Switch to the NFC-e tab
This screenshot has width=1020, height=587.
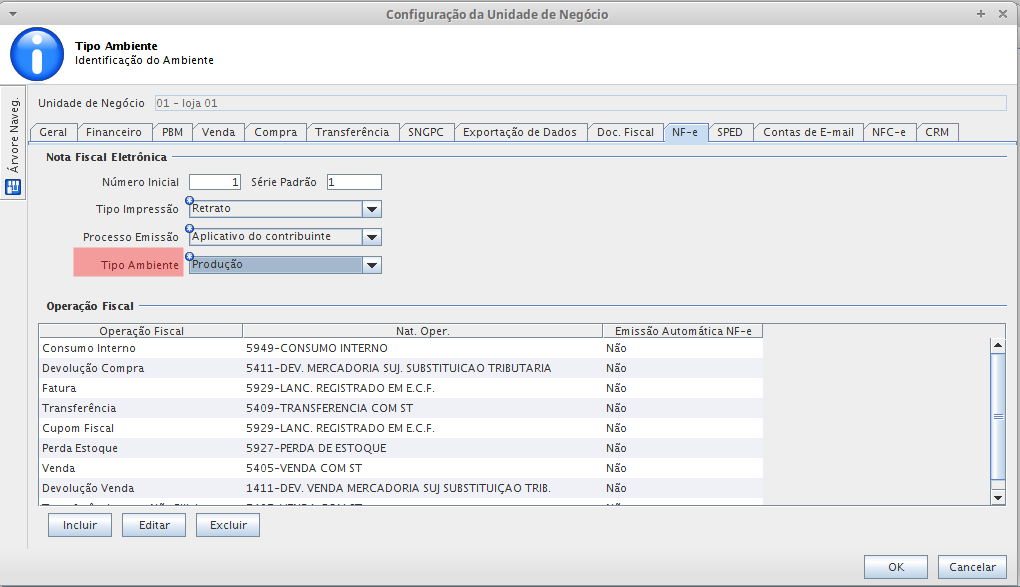coord(889,132)
